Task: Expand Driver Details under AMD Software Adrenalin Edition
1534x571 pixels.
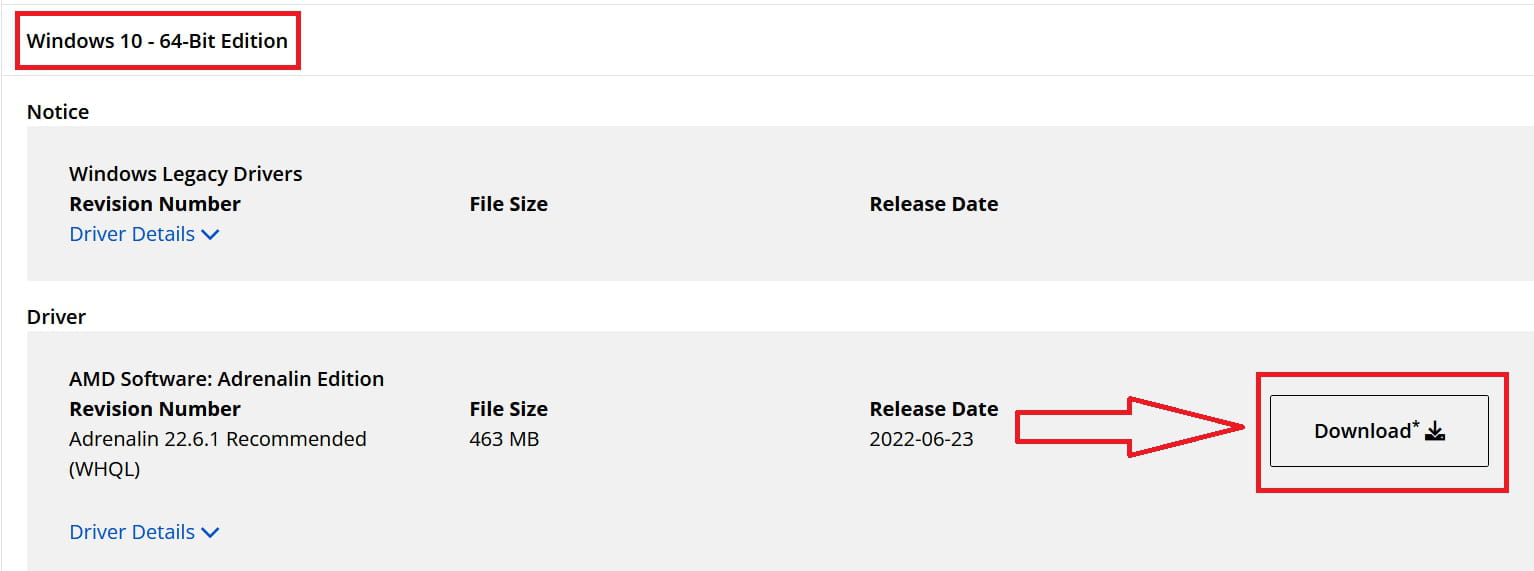Action: tap(144, 532)
